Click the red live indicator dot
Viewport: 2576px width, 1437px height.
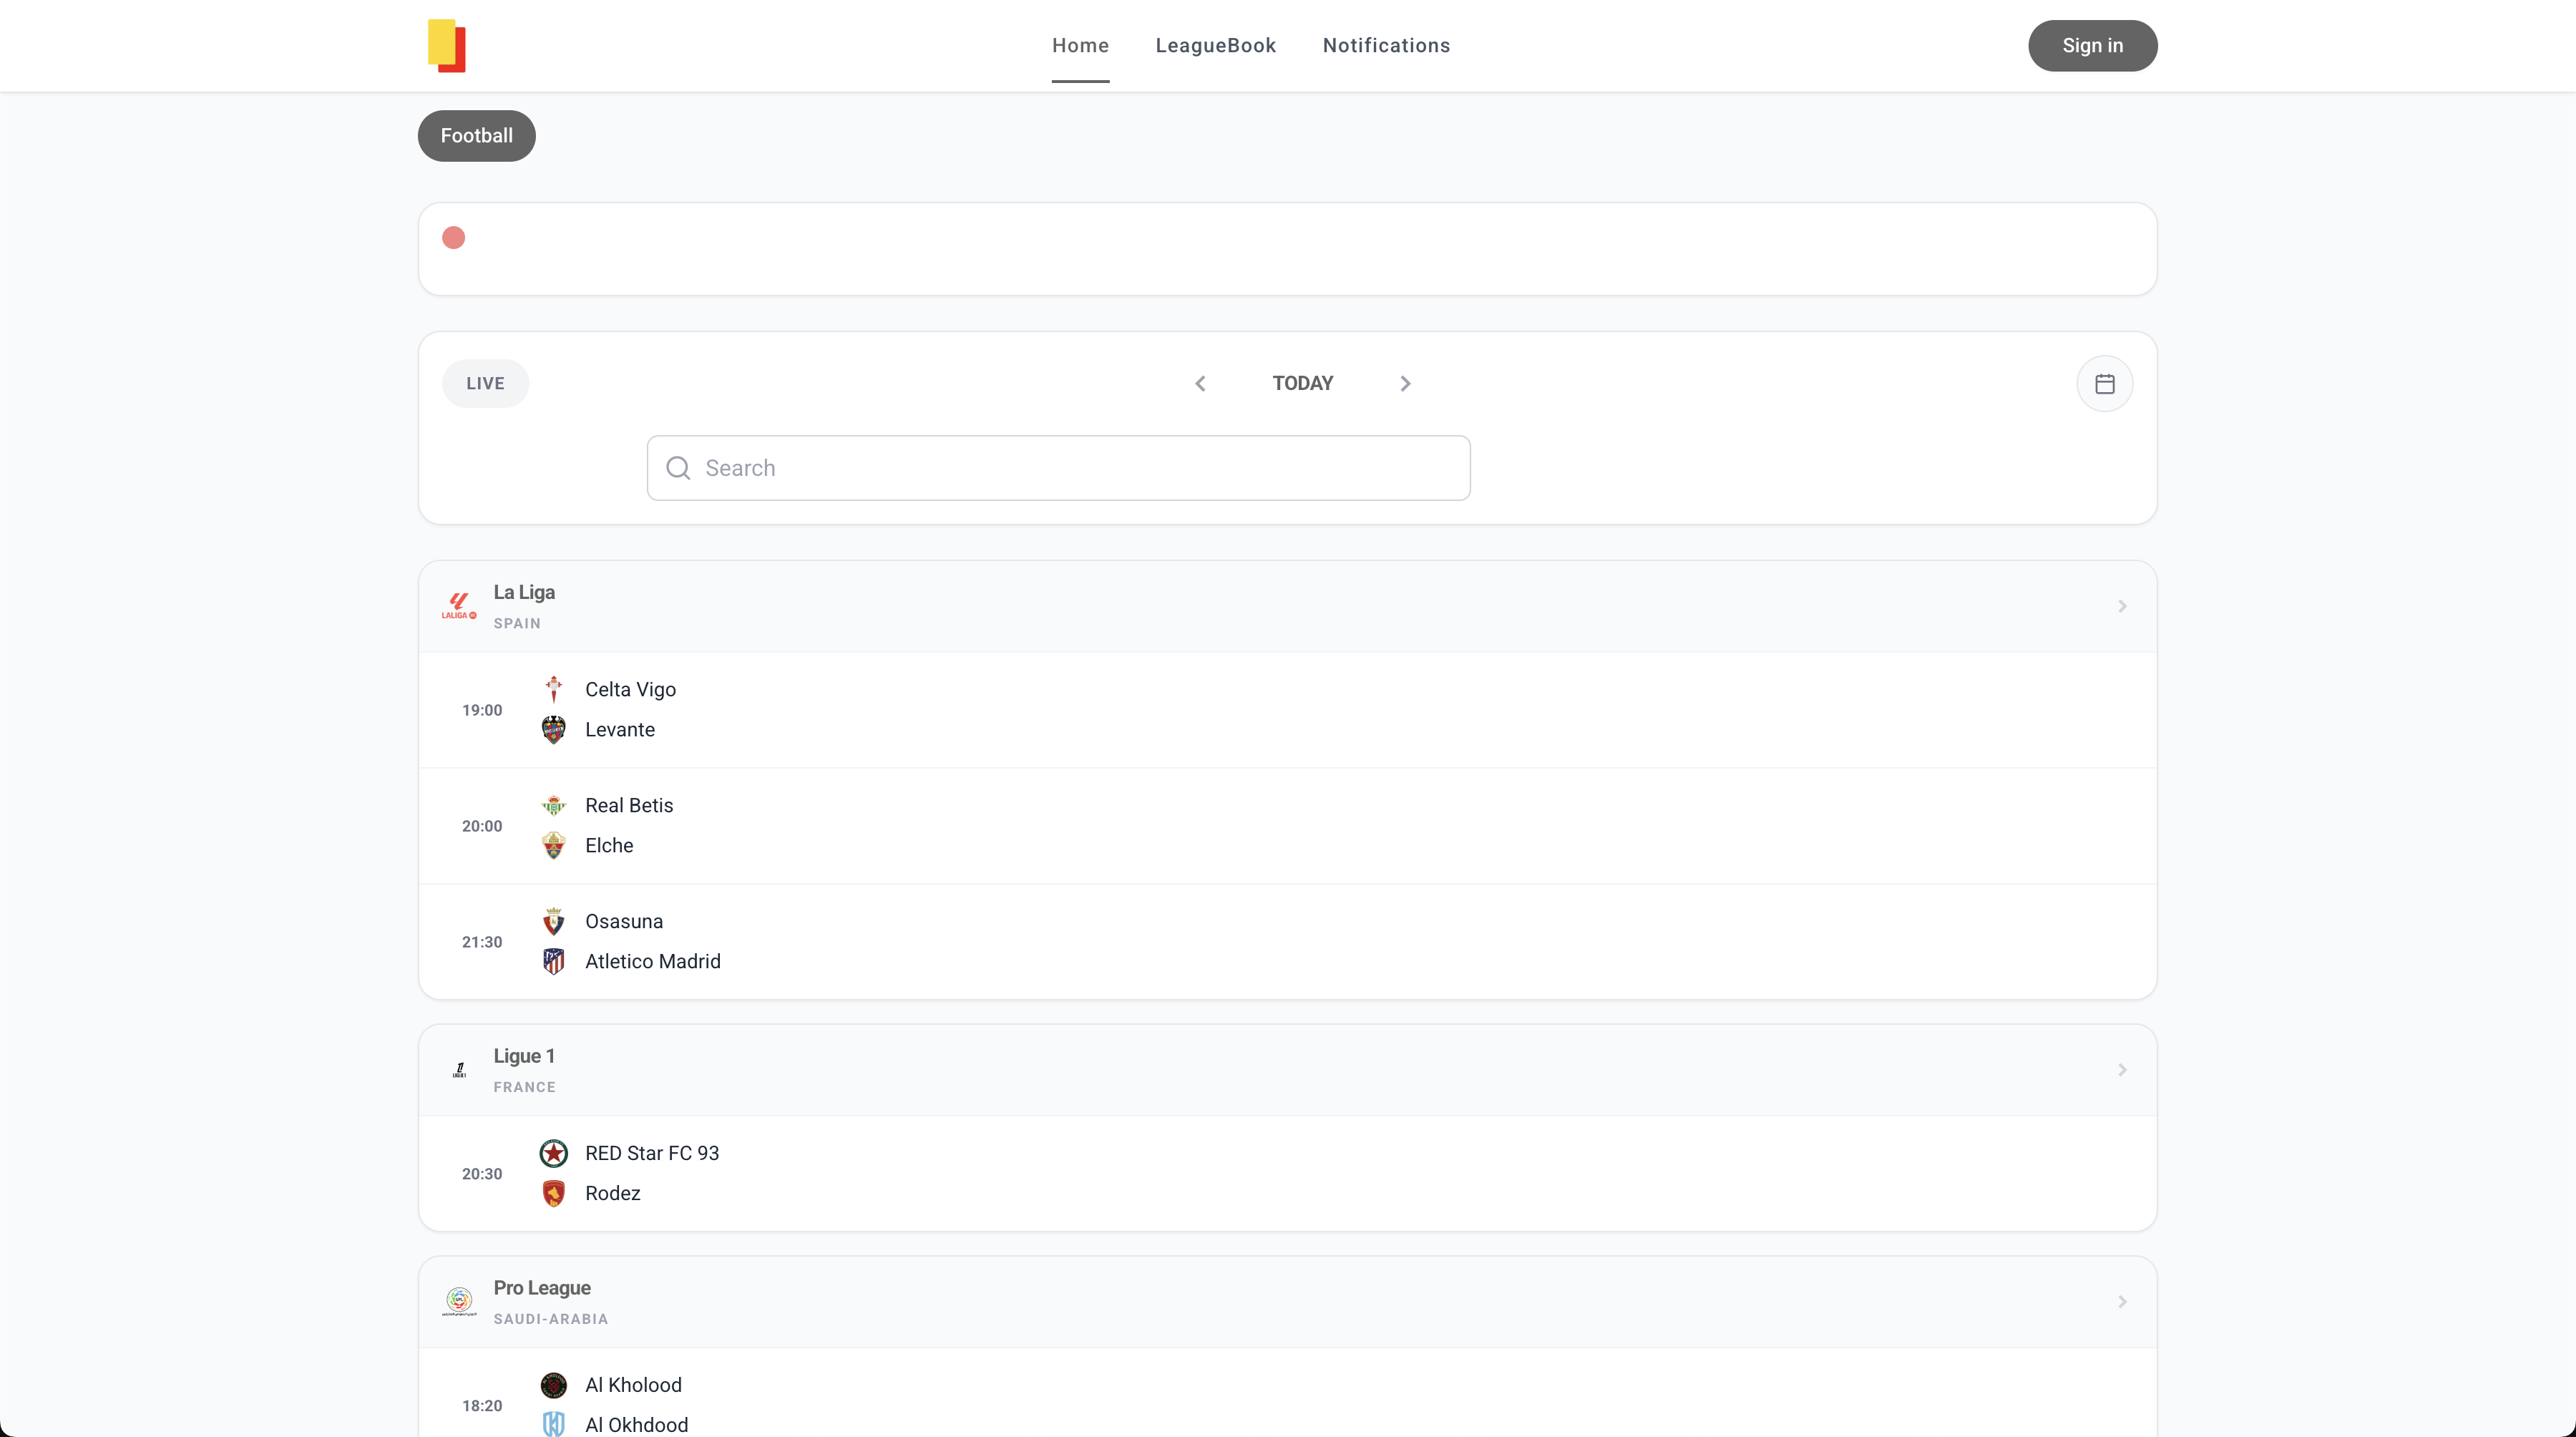(x=453, y=238)
